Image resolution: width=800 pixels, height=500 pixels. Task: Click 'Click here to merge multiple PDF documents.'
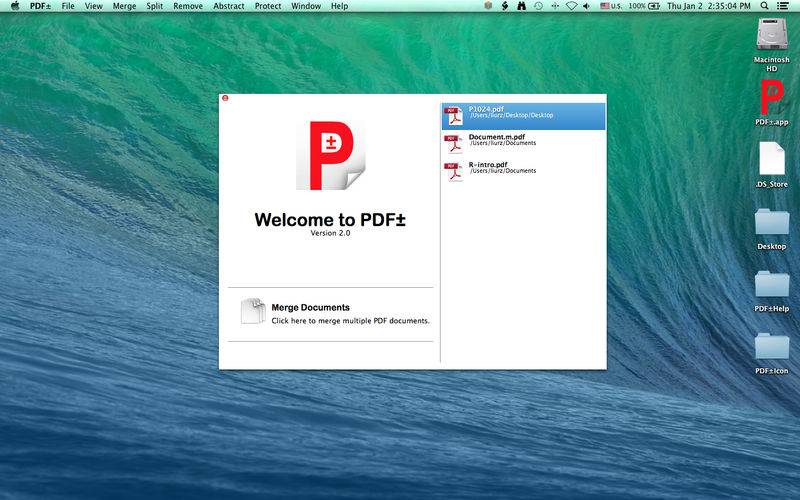(x=351, y=320)
